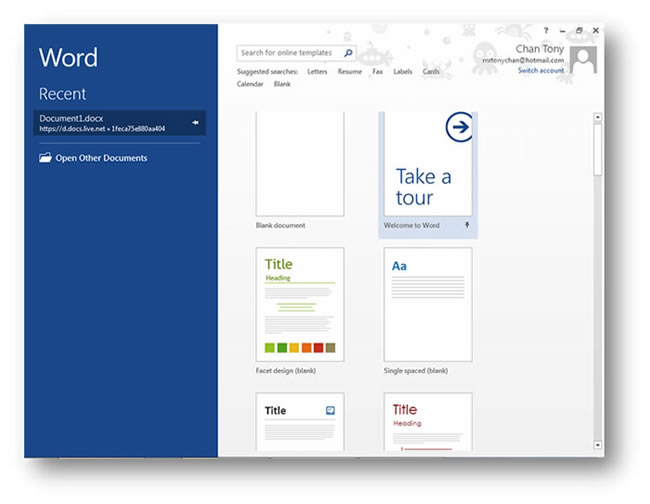The image size is (650, 504).
Task: Pin Document1.docx to the recent list
Action: click(195, 123)
